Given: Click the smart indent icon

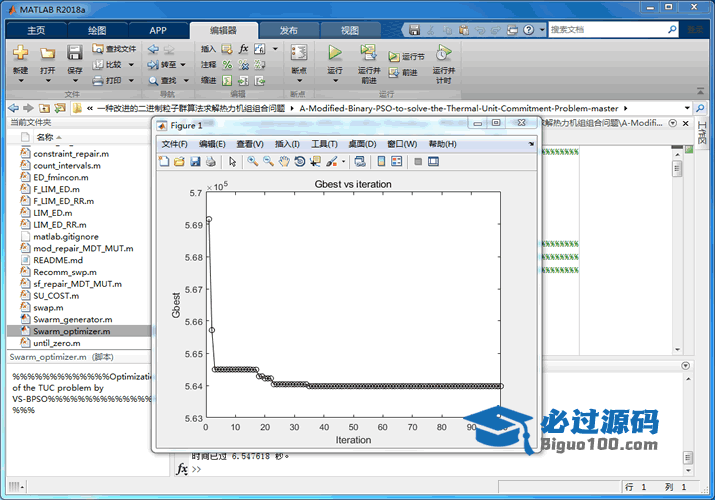Looking at the screenshot, I should tap(227, 81).
